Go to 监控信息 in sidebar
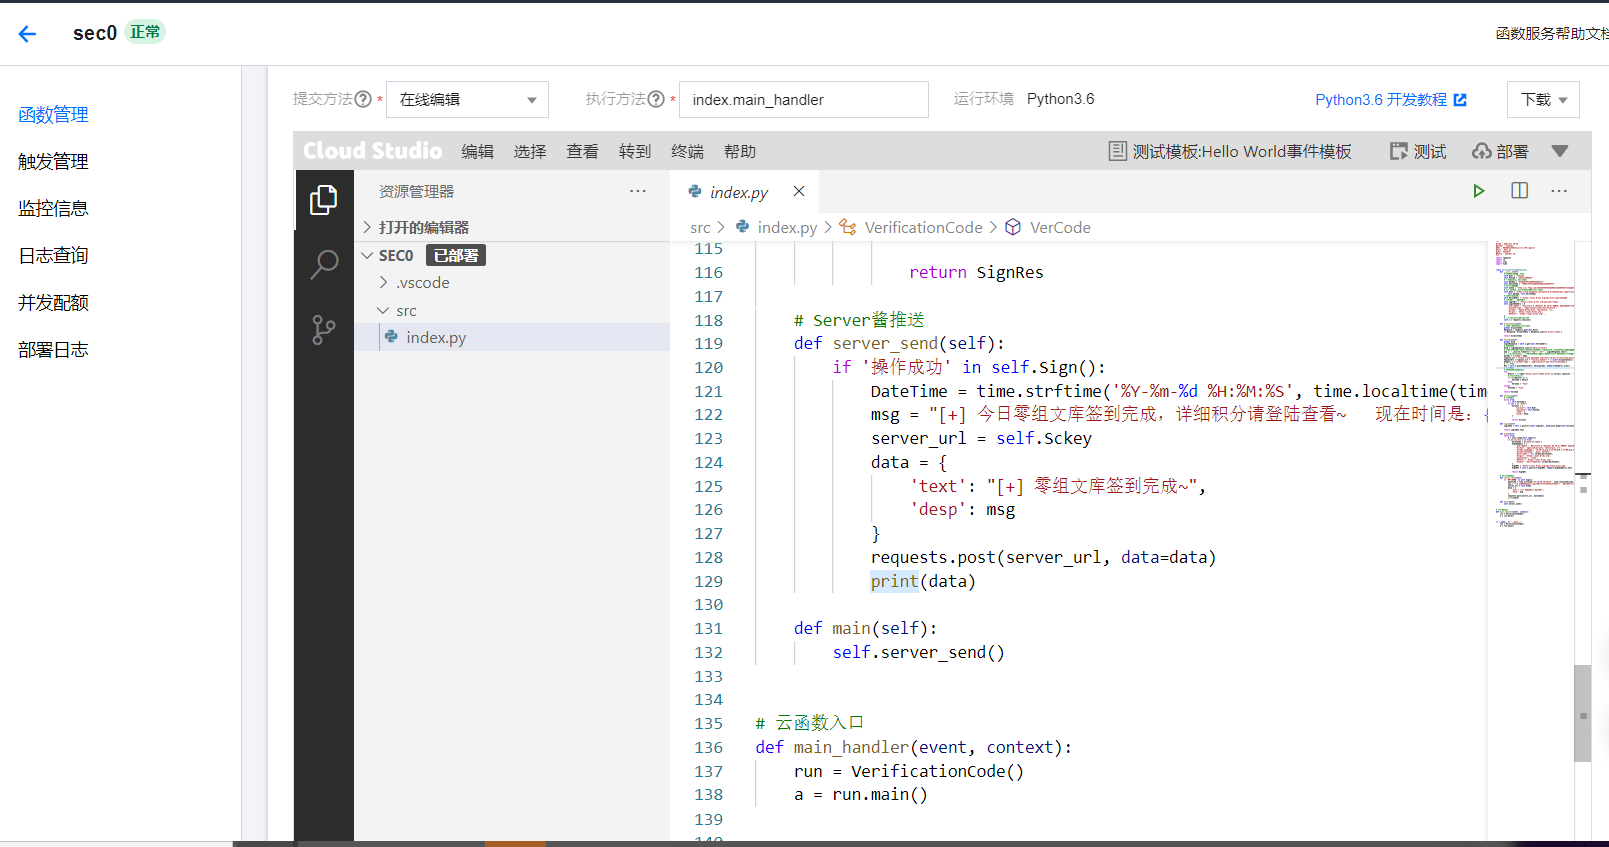This screenshot has width=1609, height=847. point(54,209)
